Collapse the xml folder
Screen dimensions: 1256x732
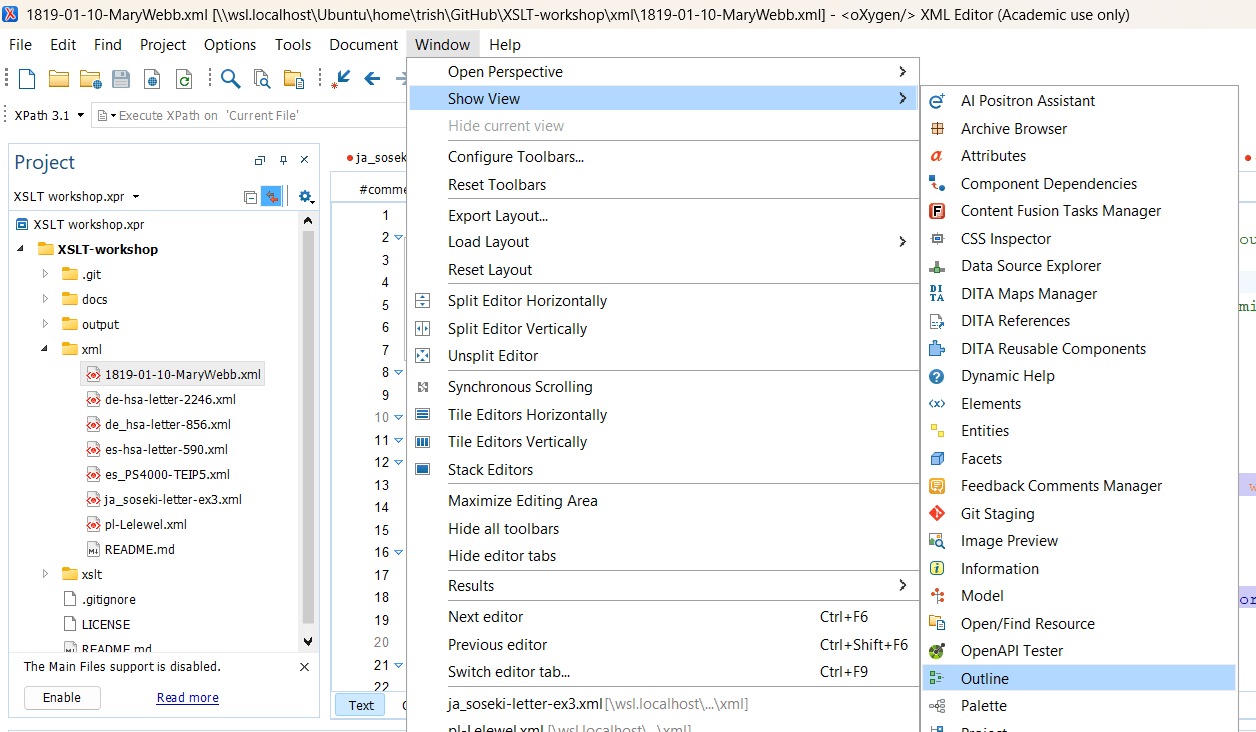[45, 349]
